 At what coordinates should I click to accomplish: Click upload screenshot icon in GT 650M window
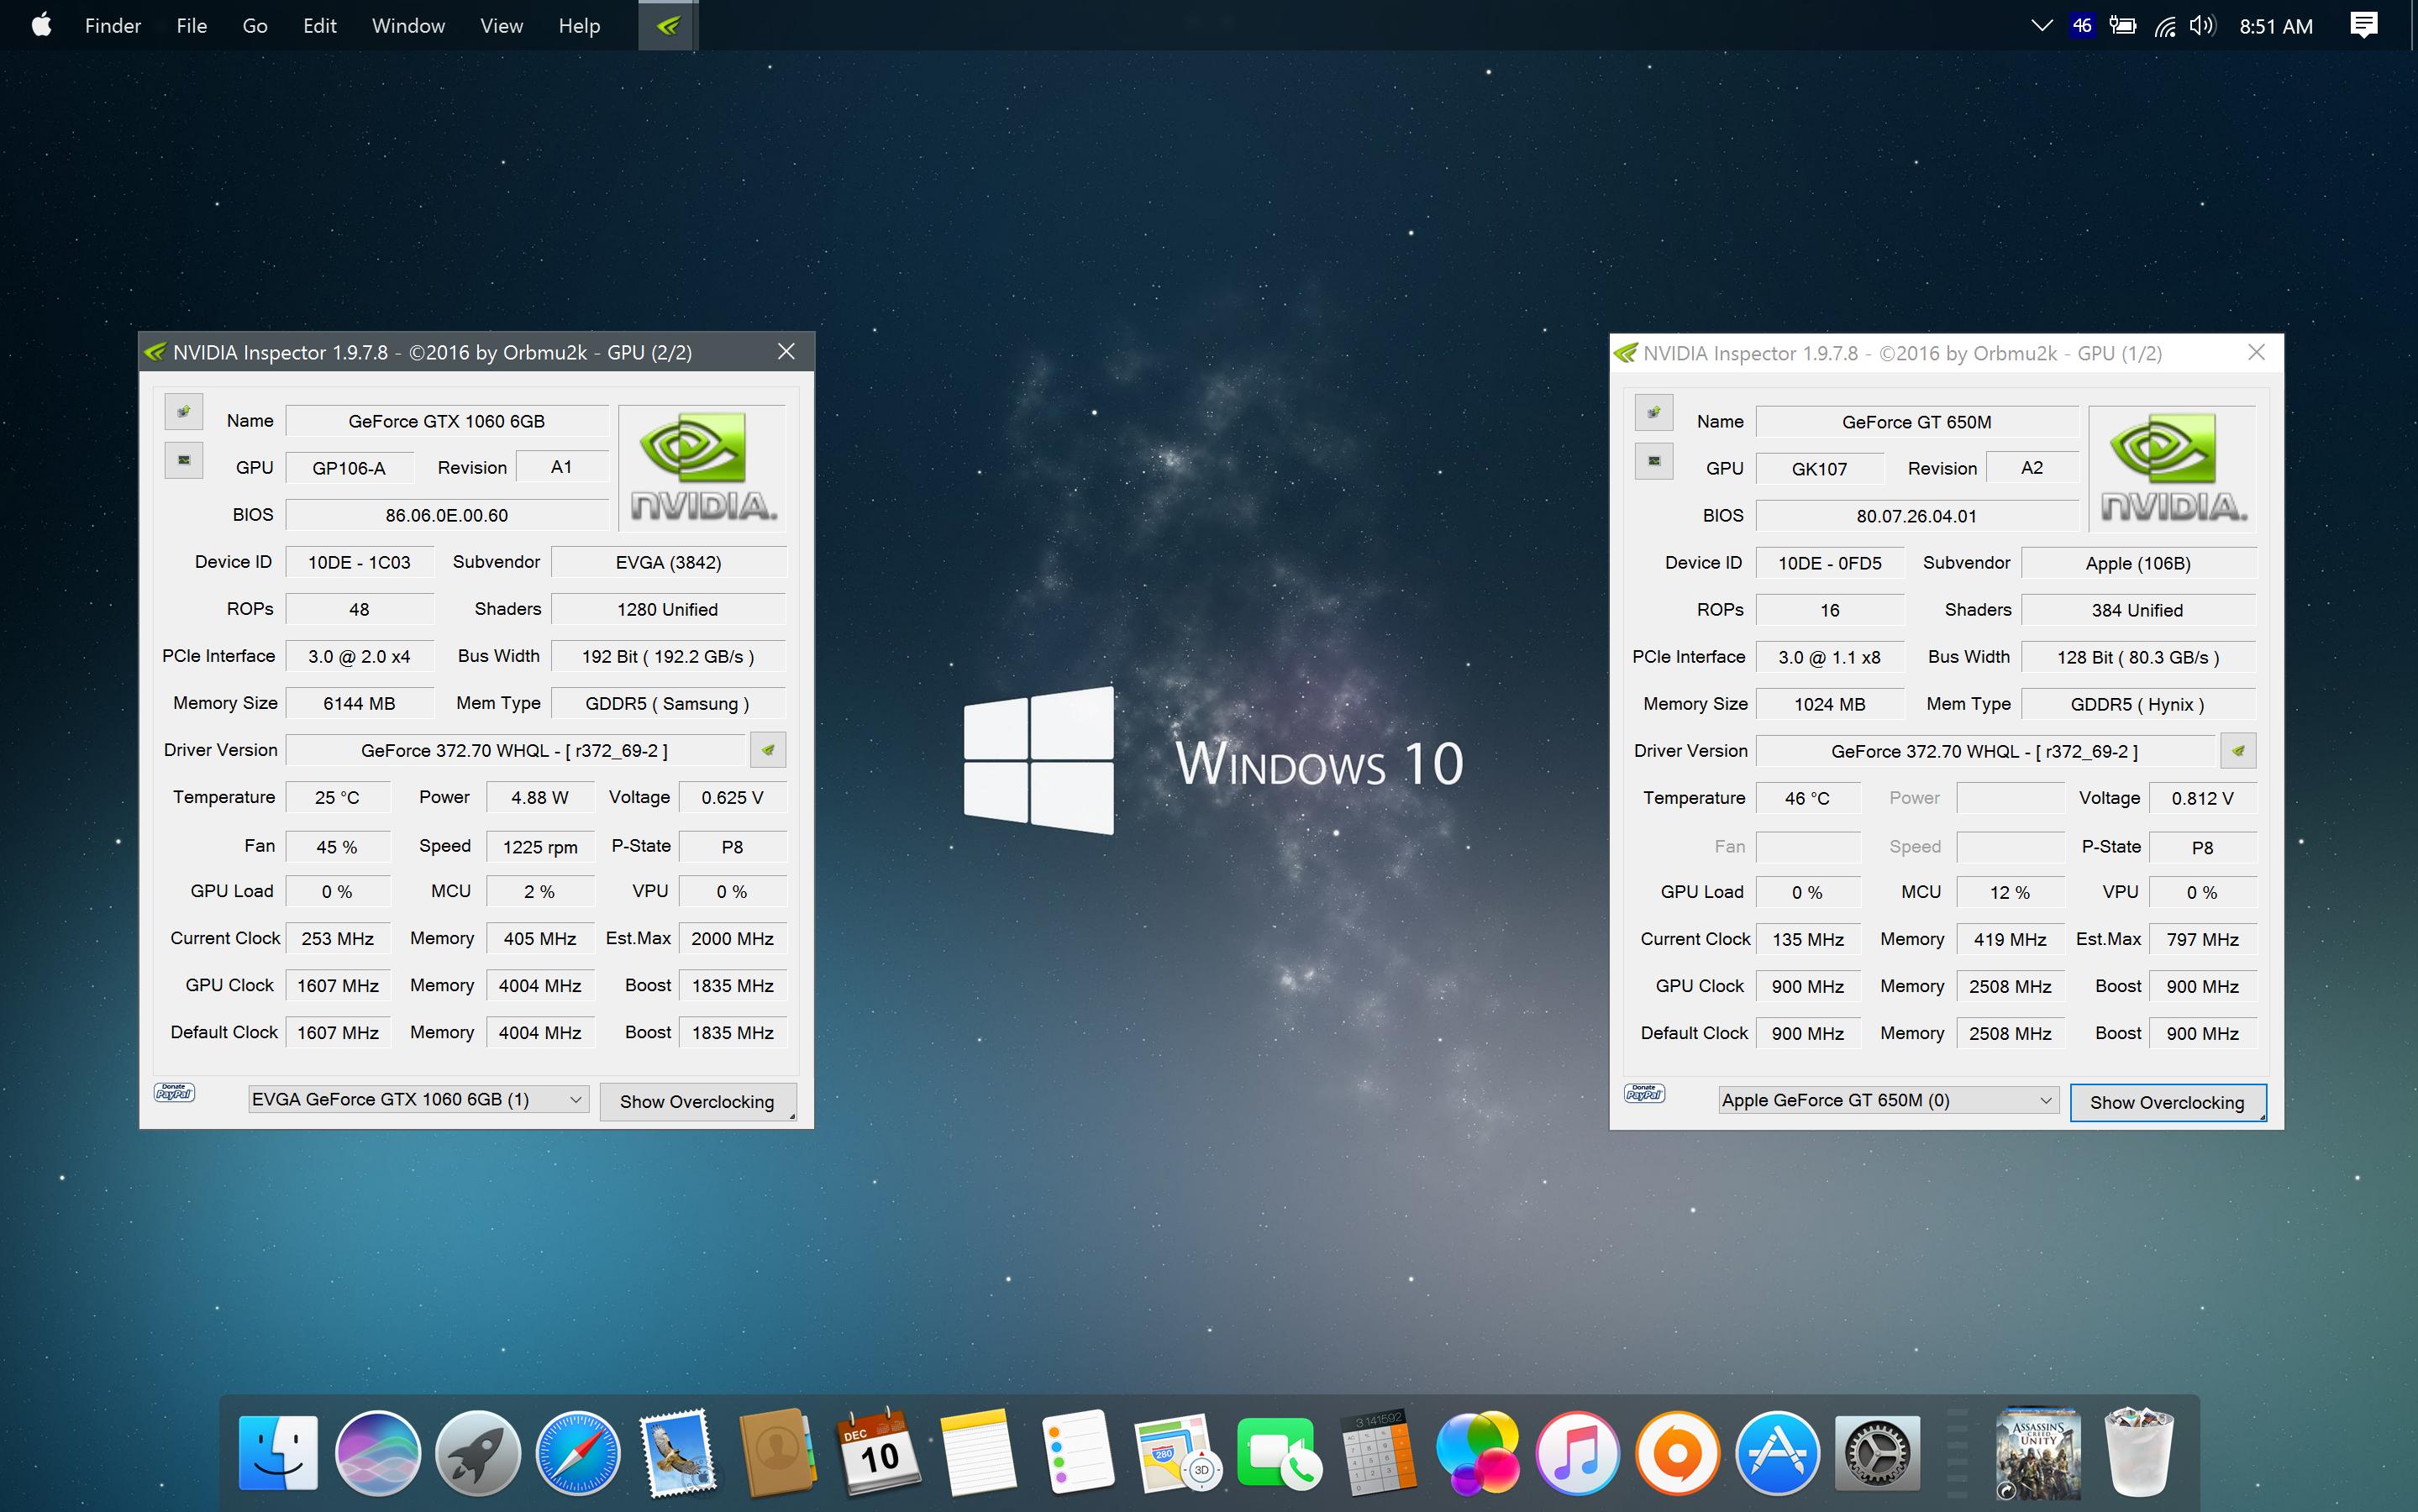pyautogui.click(x=1654, y=413)
